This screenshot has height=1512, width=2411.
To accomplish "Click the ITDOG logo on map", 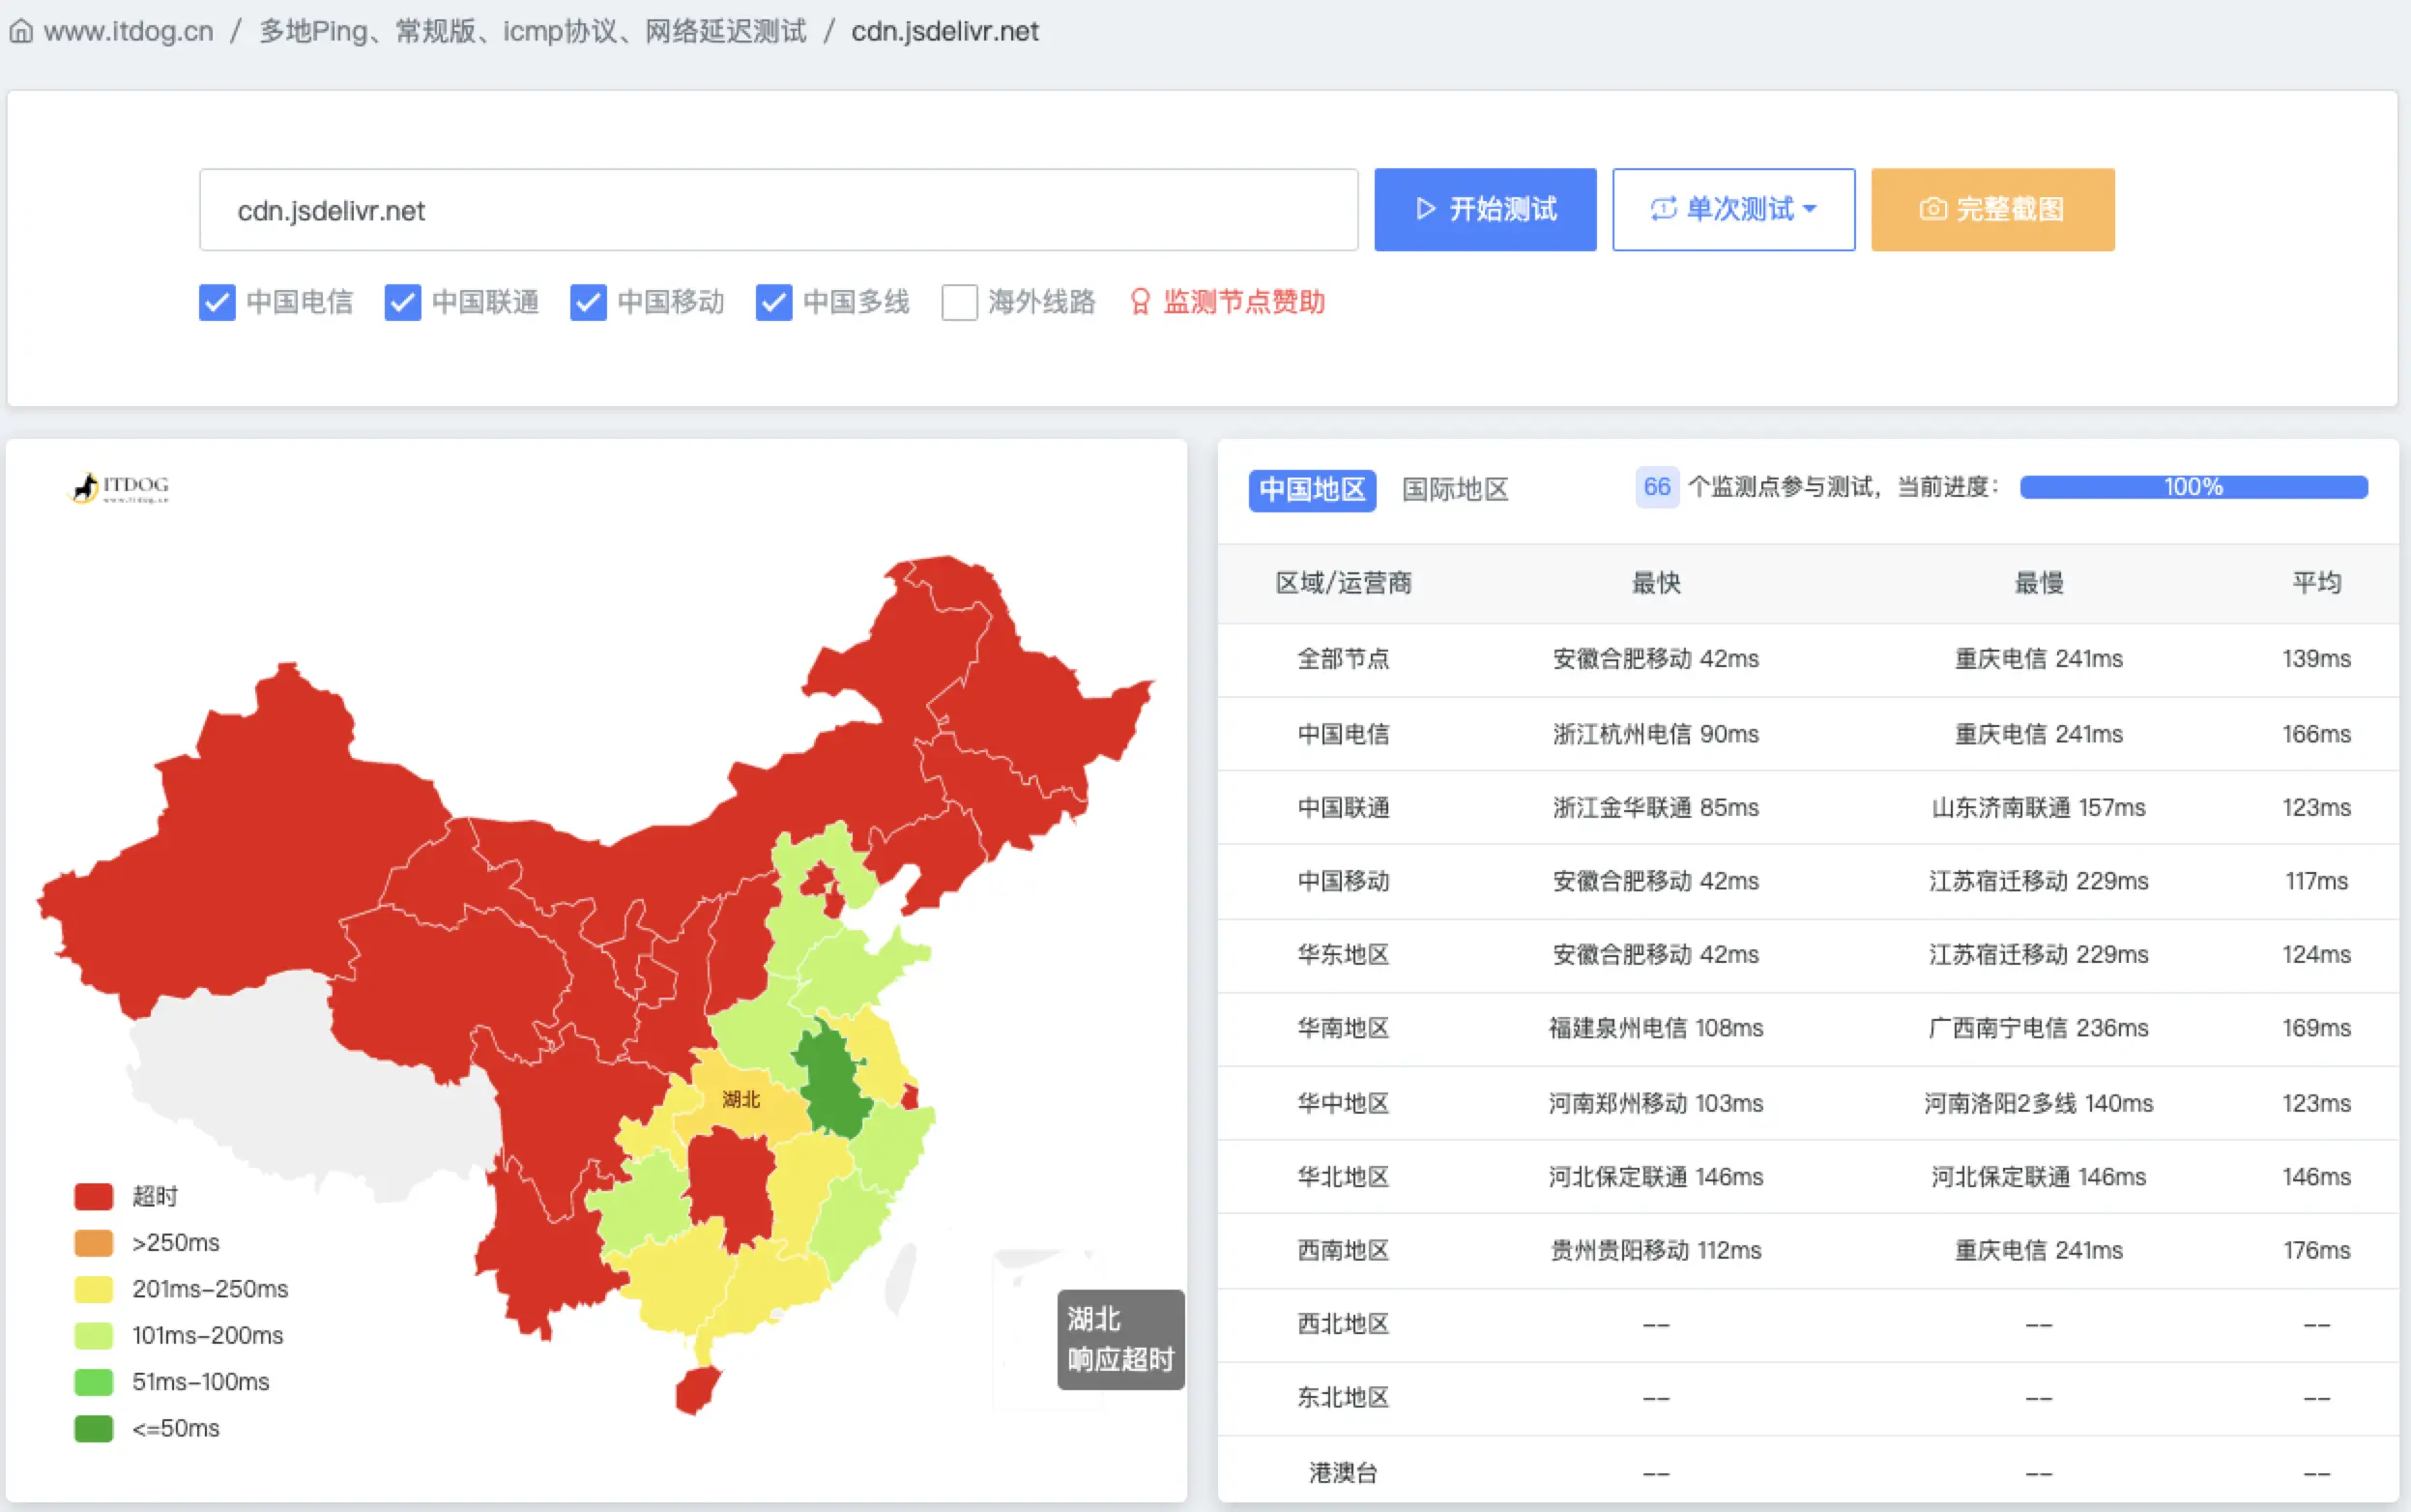I will (x=120, y=487).
